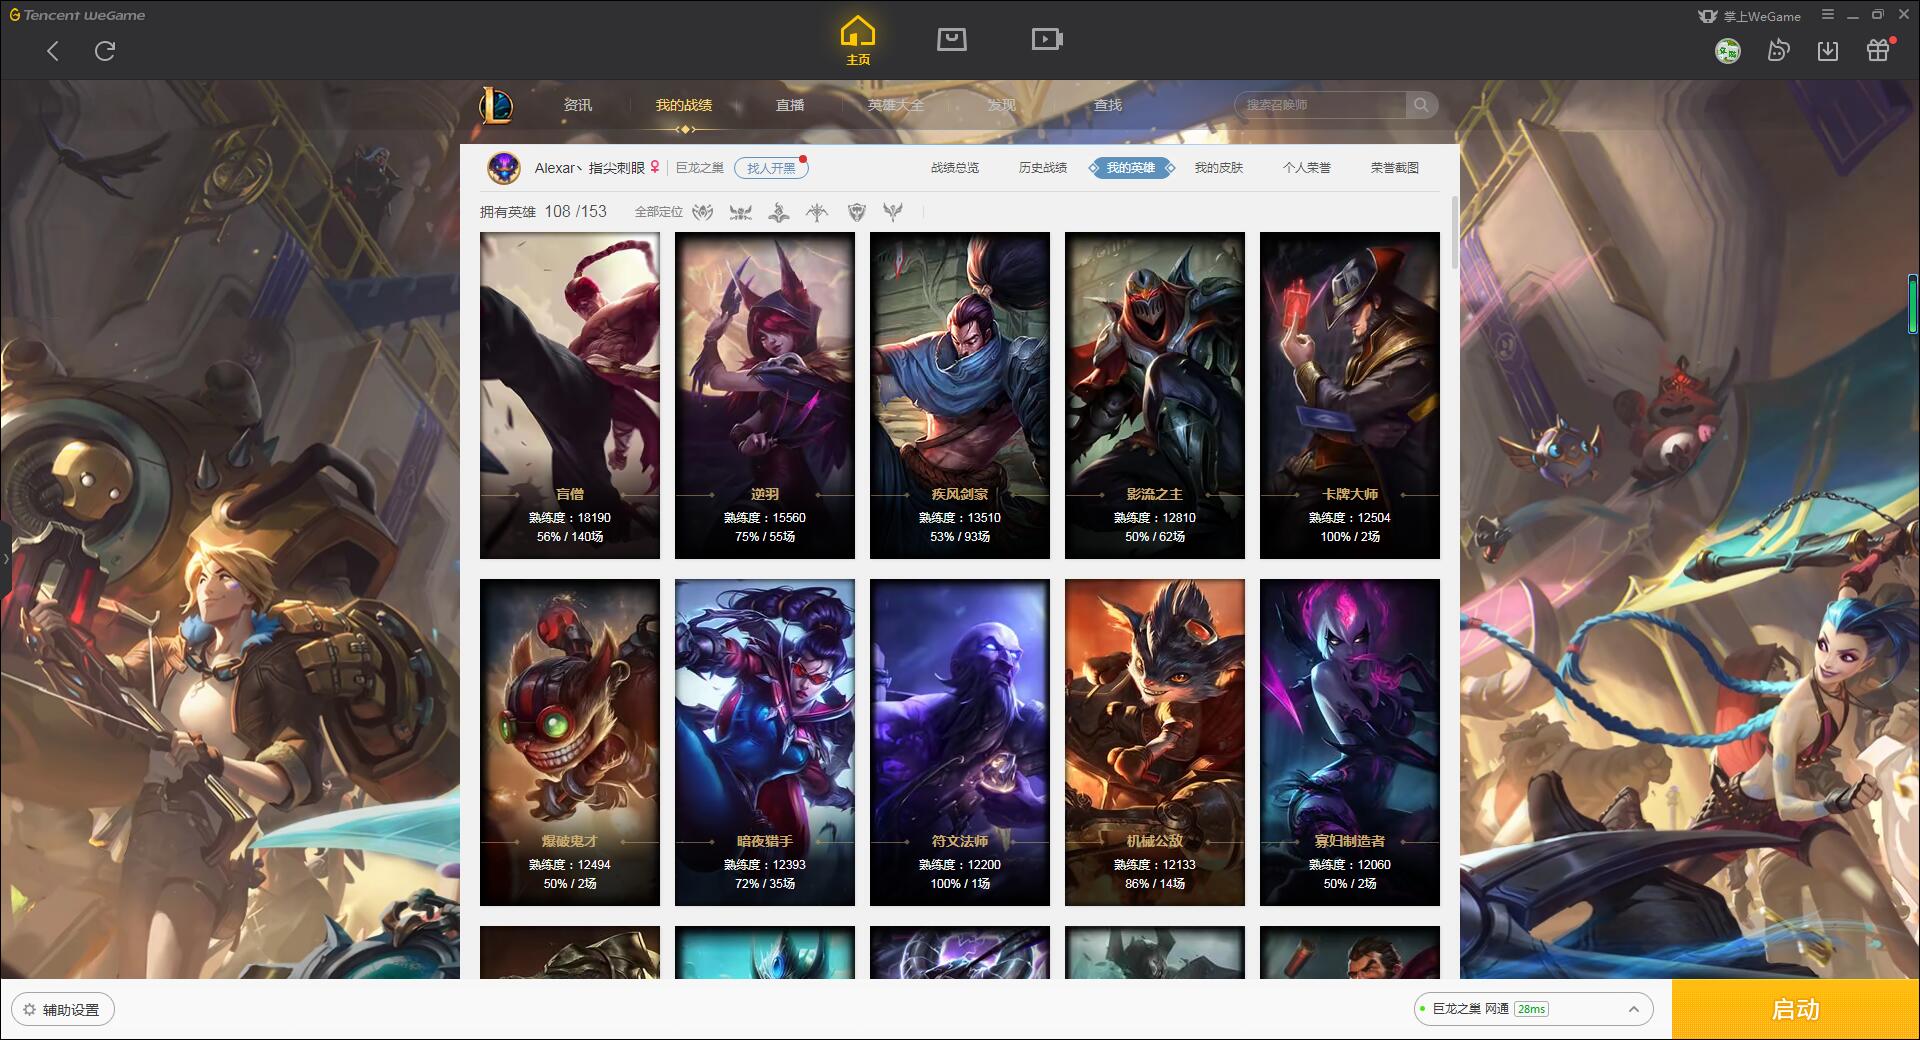Screen dimensions: 1920x1040
Task: Switch to 战绩总览 sub-tab
Action: 955,168
